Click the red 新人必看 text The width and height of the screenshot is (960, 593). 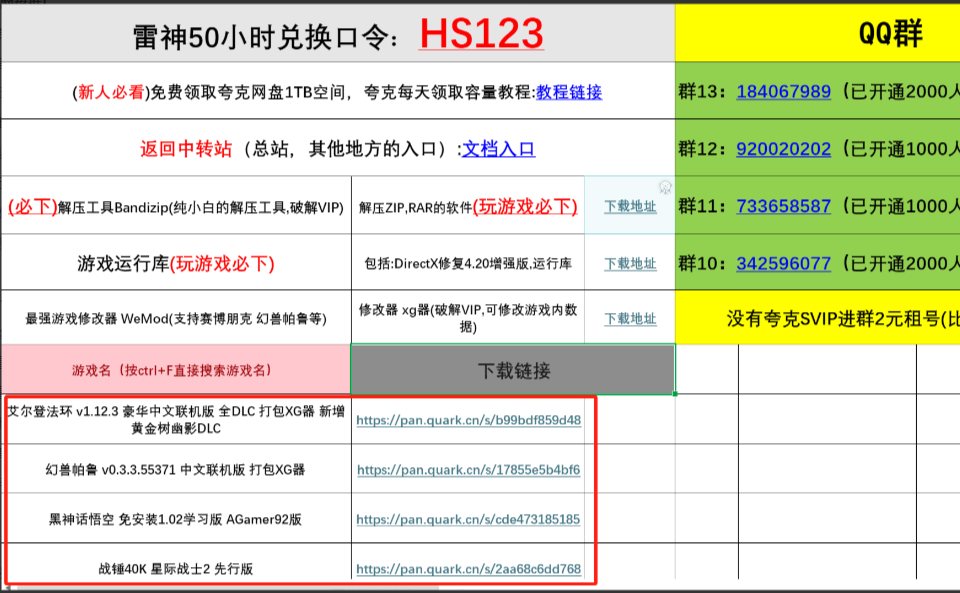[111, 92]
